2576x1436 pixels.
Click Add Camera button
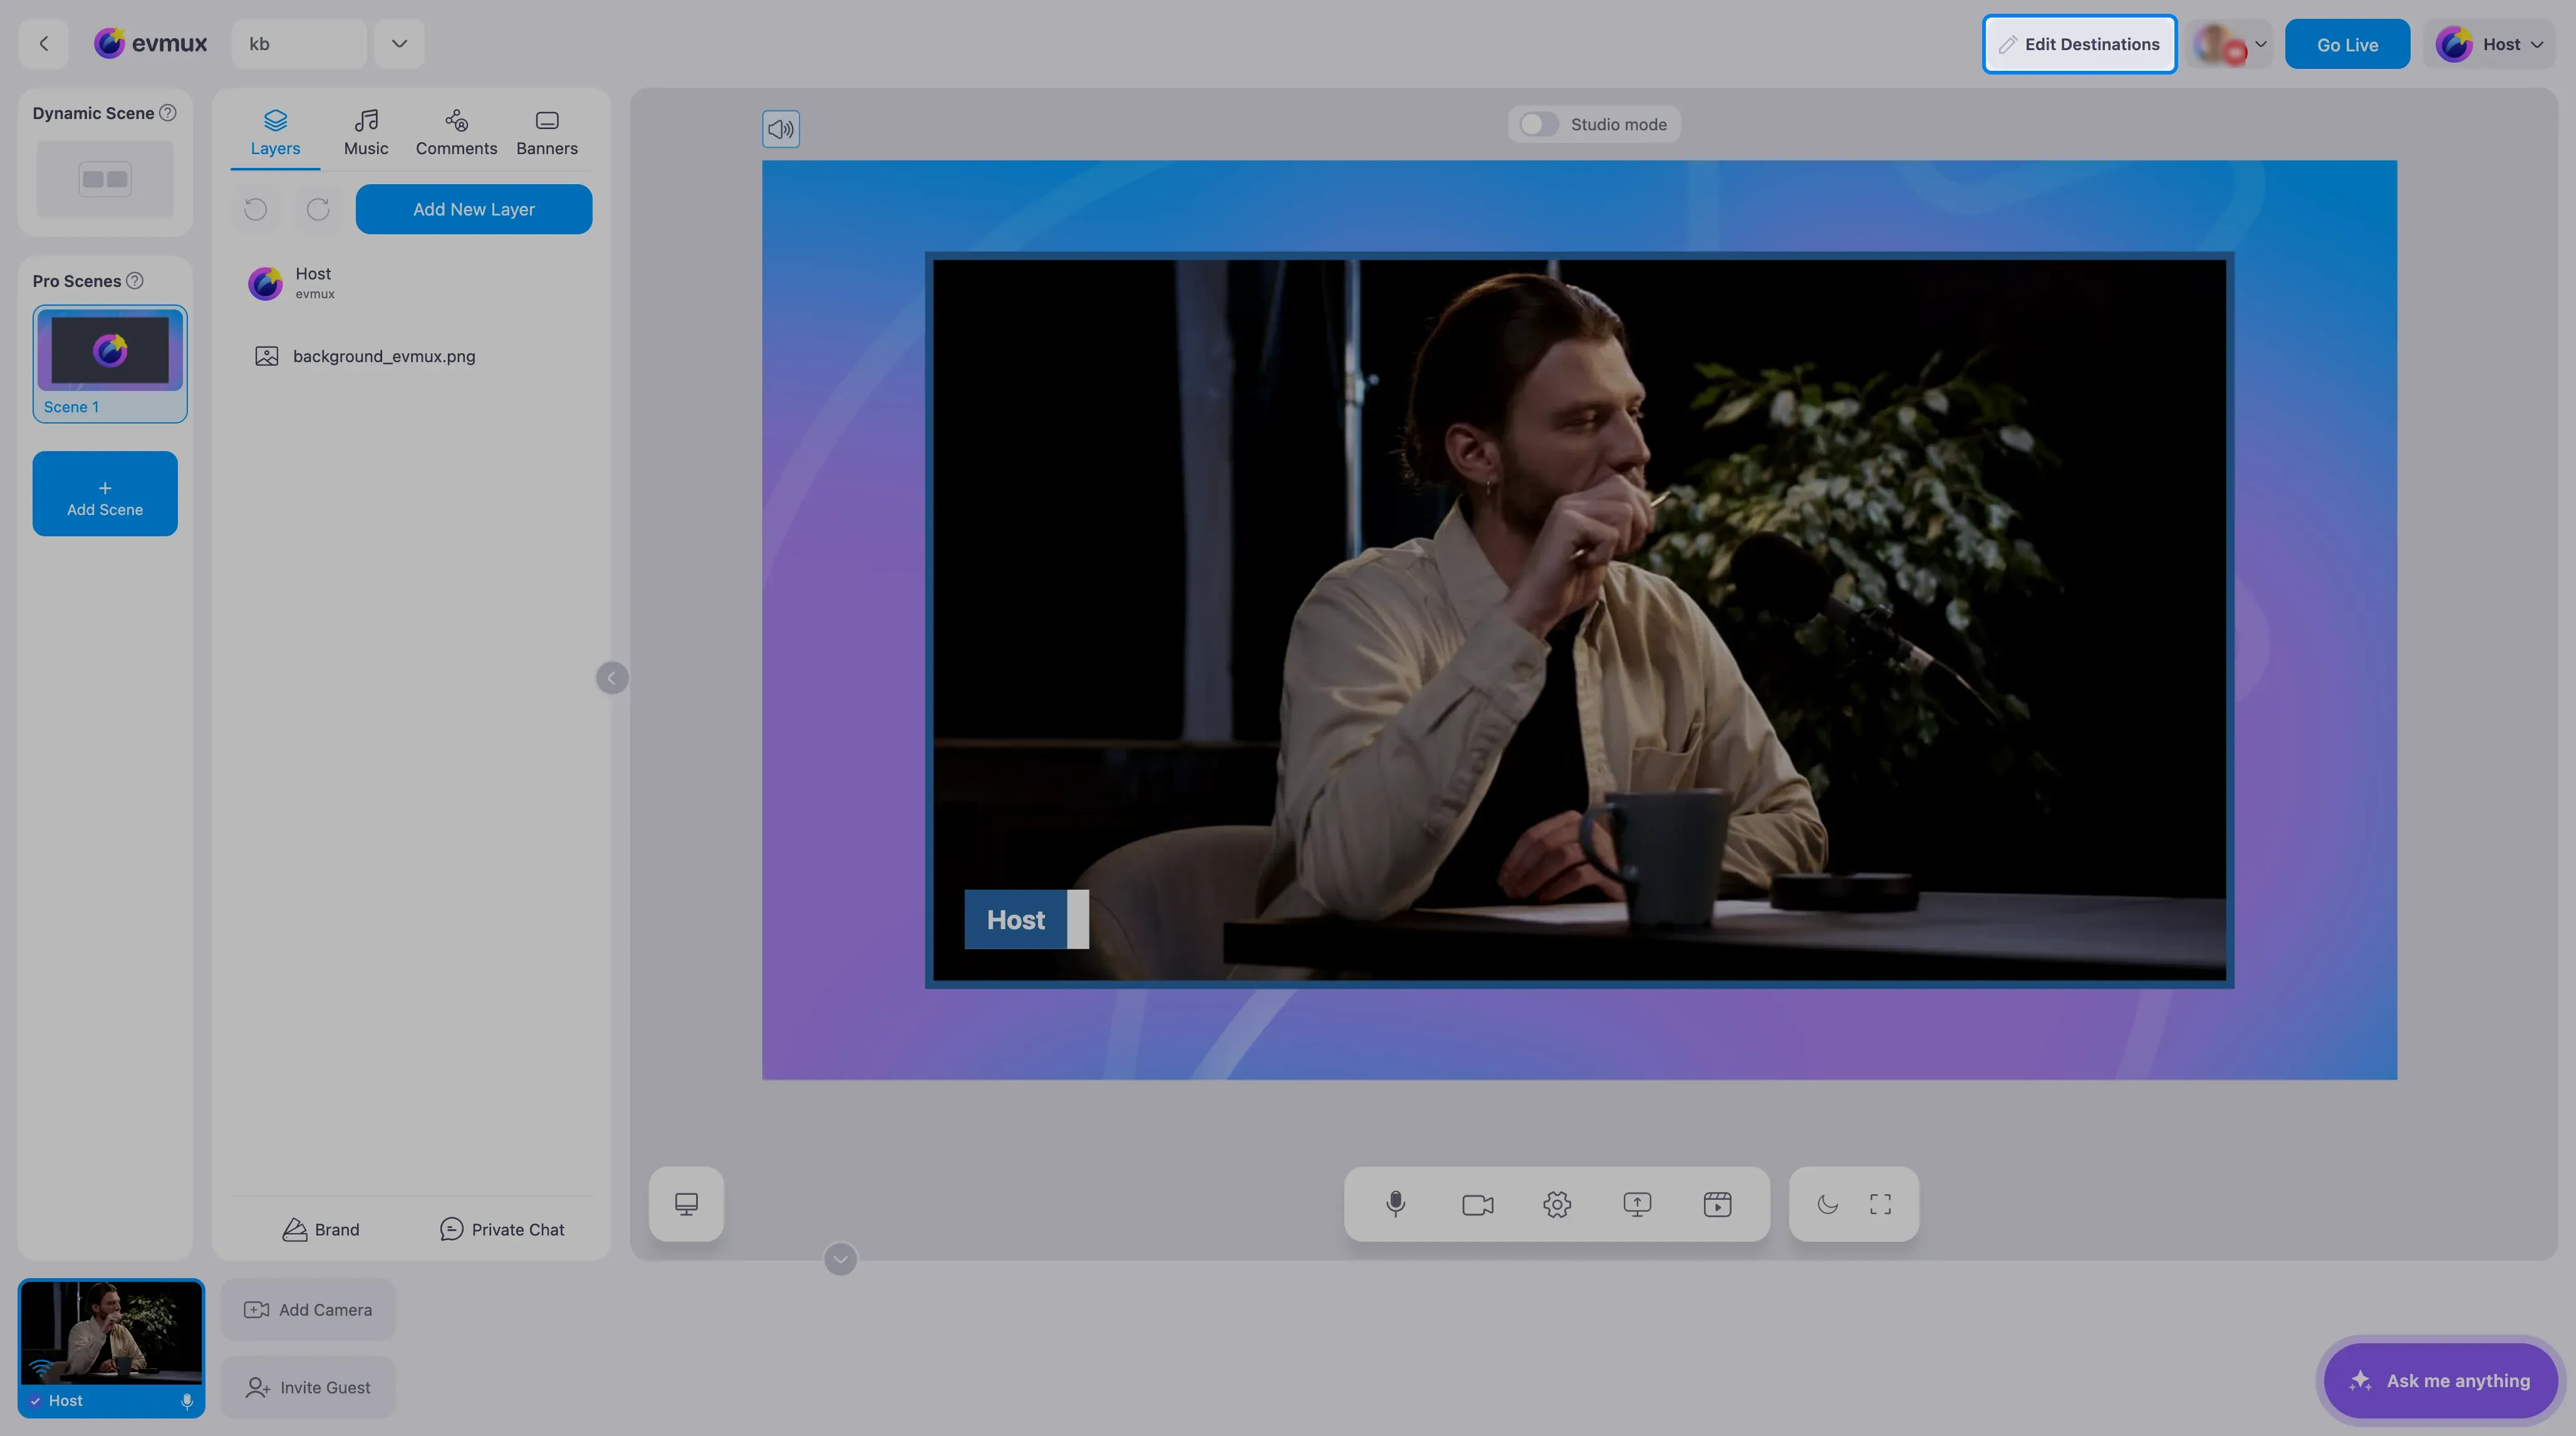click(x=308, y=1310)
